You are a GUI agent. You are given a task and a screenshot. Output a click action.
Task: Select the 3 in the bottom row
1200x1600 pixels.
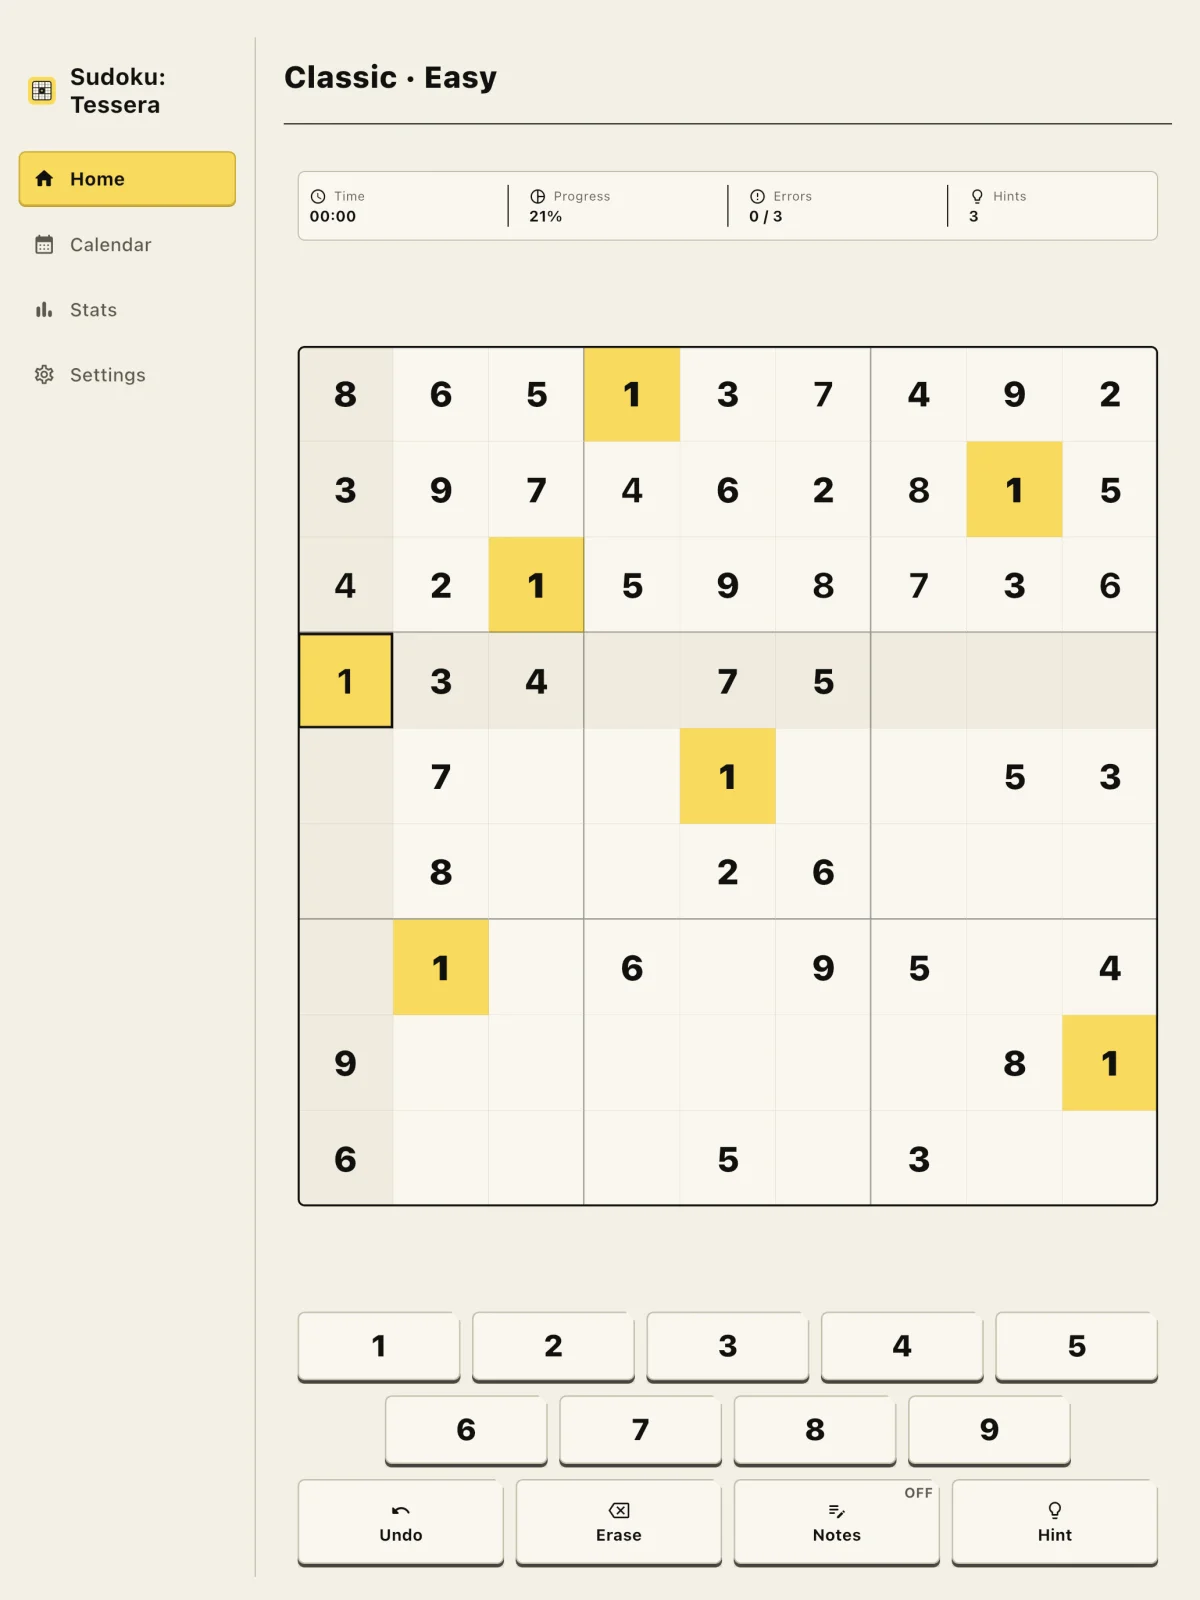919,1159
